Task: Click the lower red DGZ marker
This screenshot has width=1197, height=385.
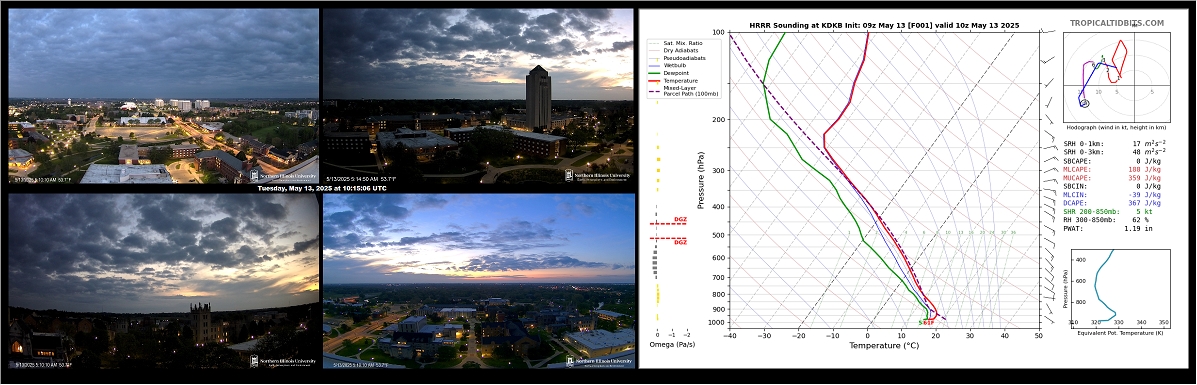Action: (x=669, y=240)
